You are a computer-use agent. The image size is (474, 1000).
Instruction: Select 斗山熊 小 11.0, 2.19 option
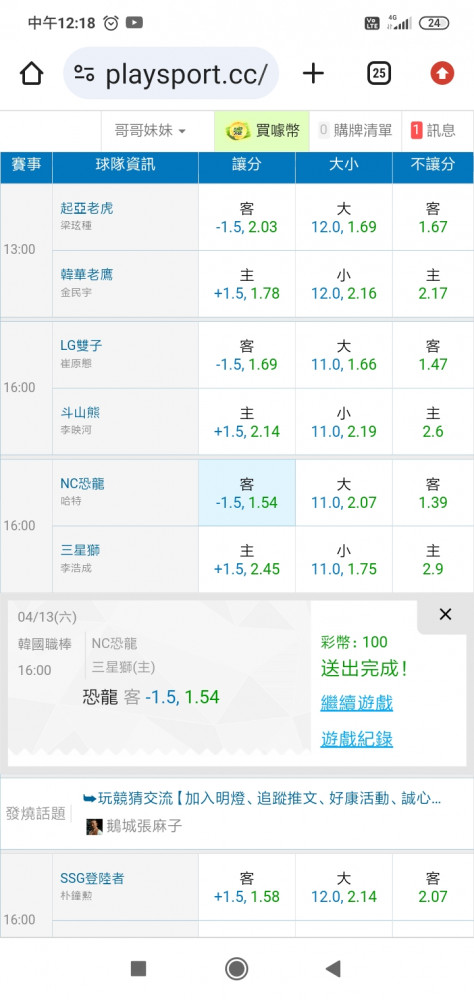(344, 422)
